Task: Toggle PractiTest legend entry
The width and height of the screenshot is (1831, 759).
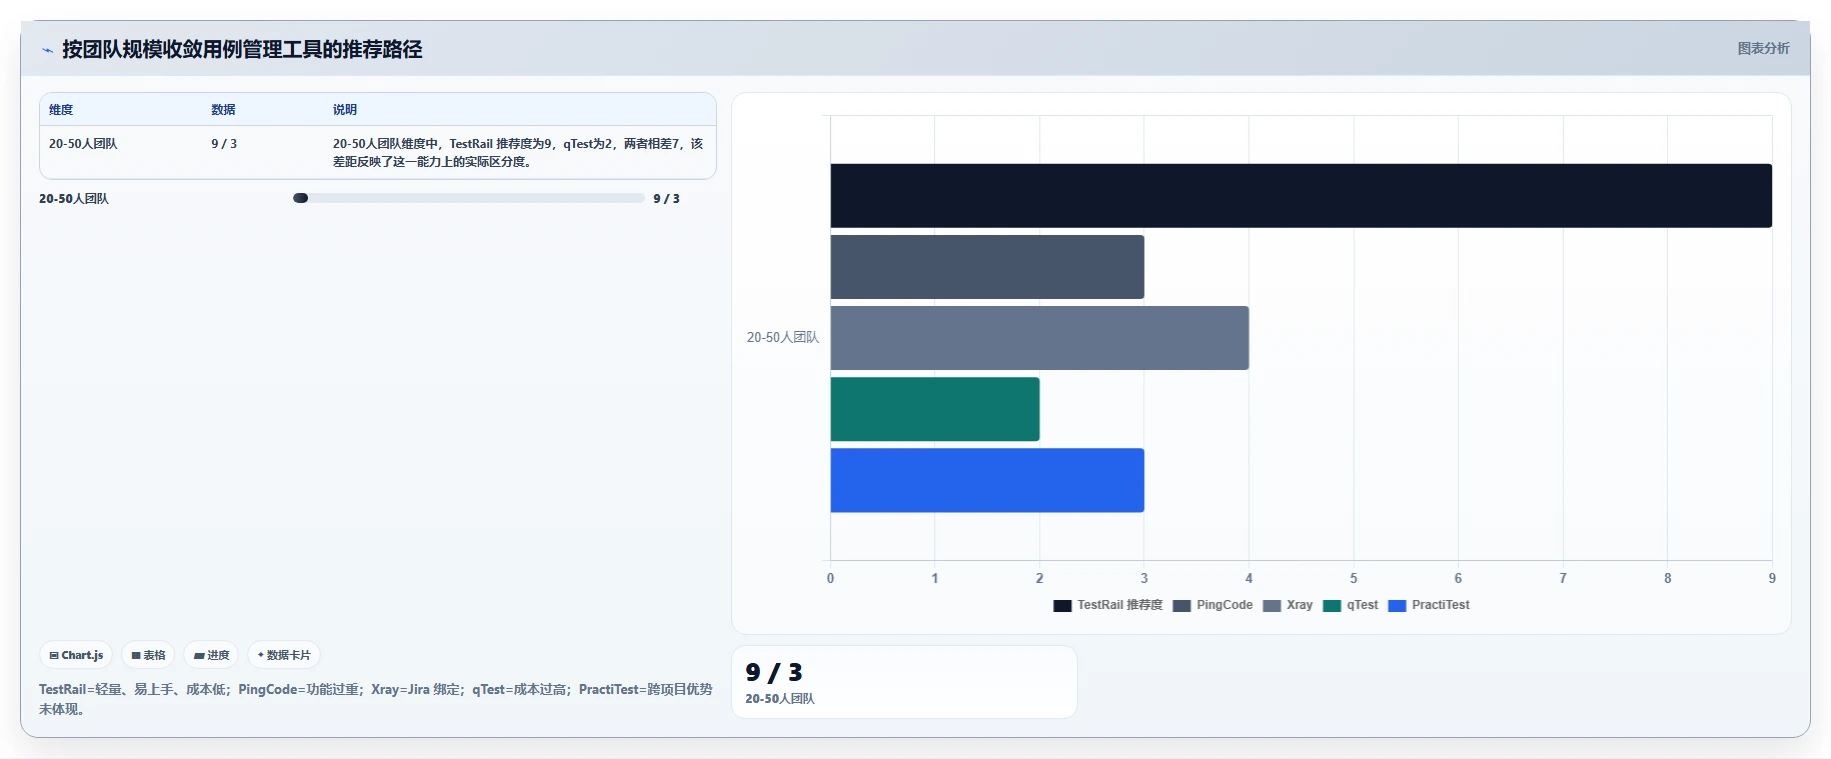Action: click(x=1429, y=605)
